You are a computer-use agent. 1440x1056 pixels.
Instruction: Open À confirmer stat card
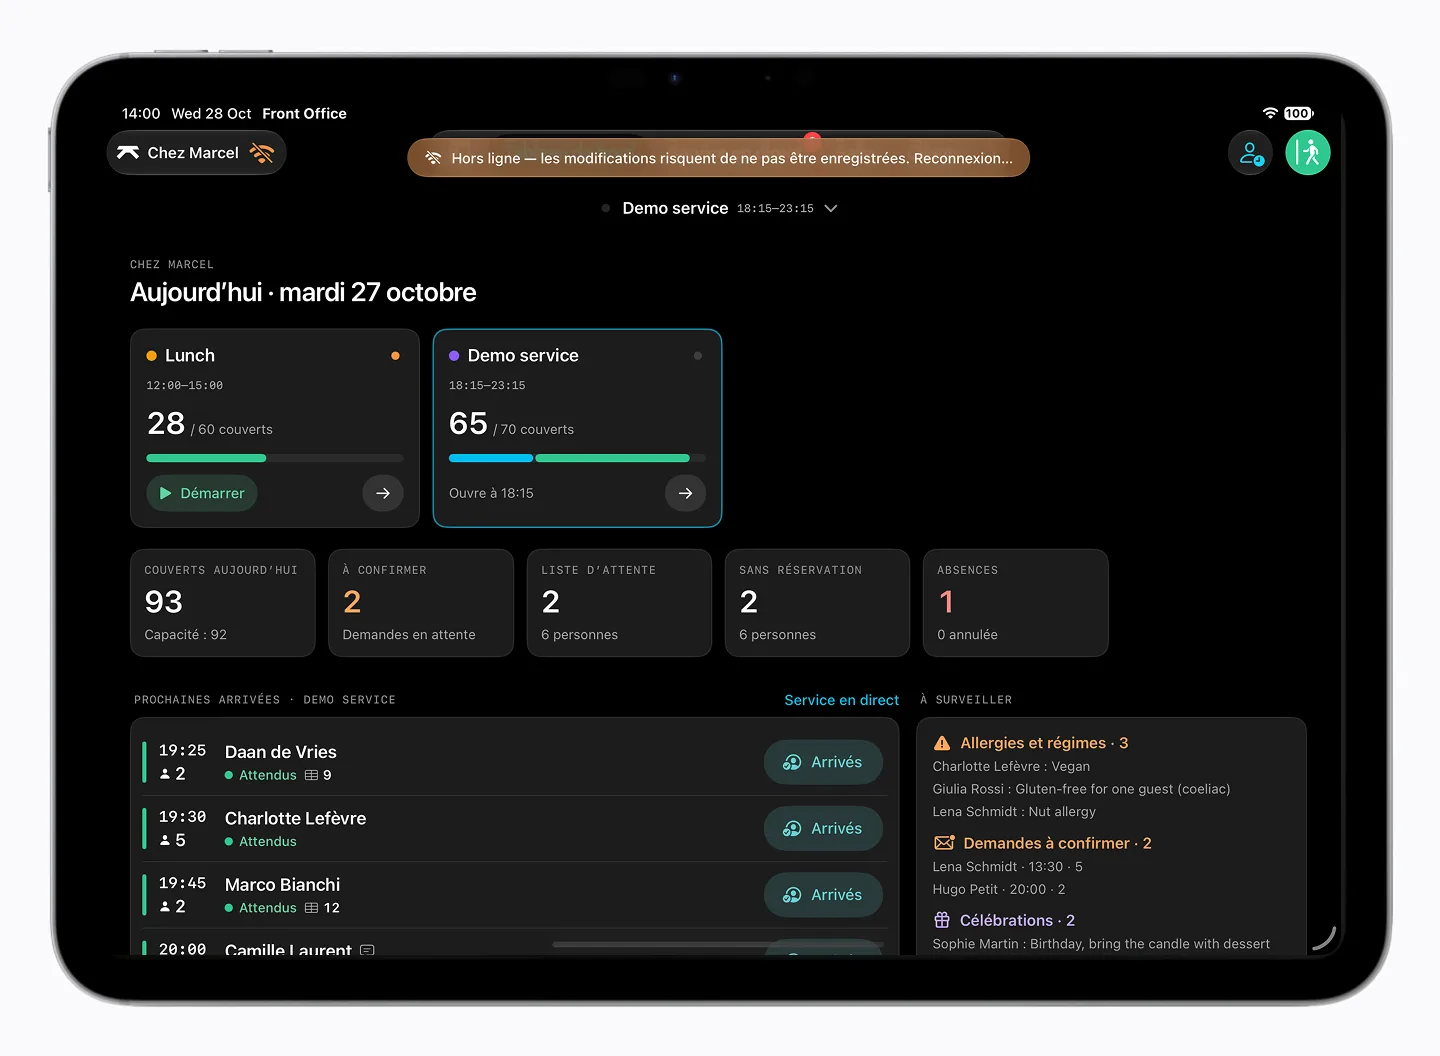pos(421,603)
